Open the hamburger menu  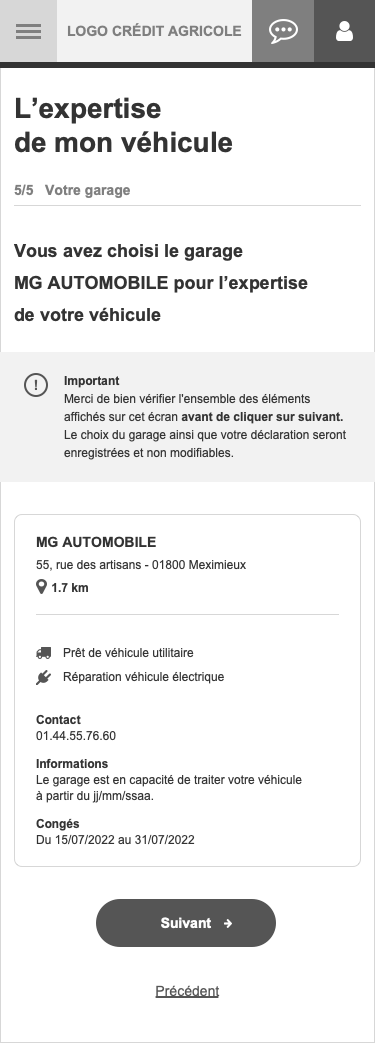[x=28, y=31]
